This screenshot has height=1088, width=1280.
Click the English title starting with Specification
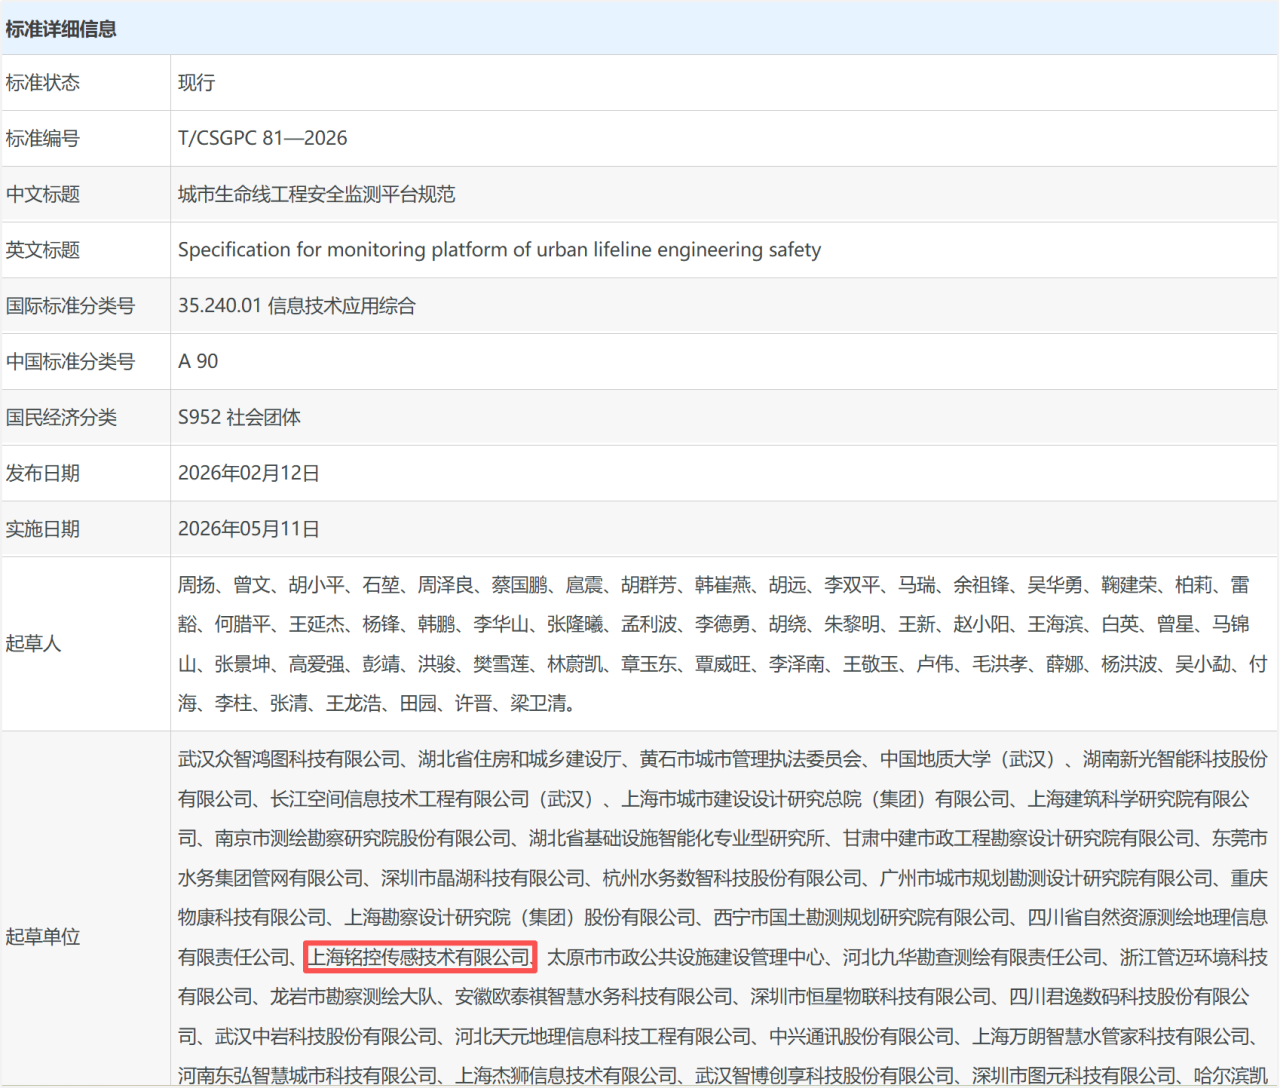[499, 250]
